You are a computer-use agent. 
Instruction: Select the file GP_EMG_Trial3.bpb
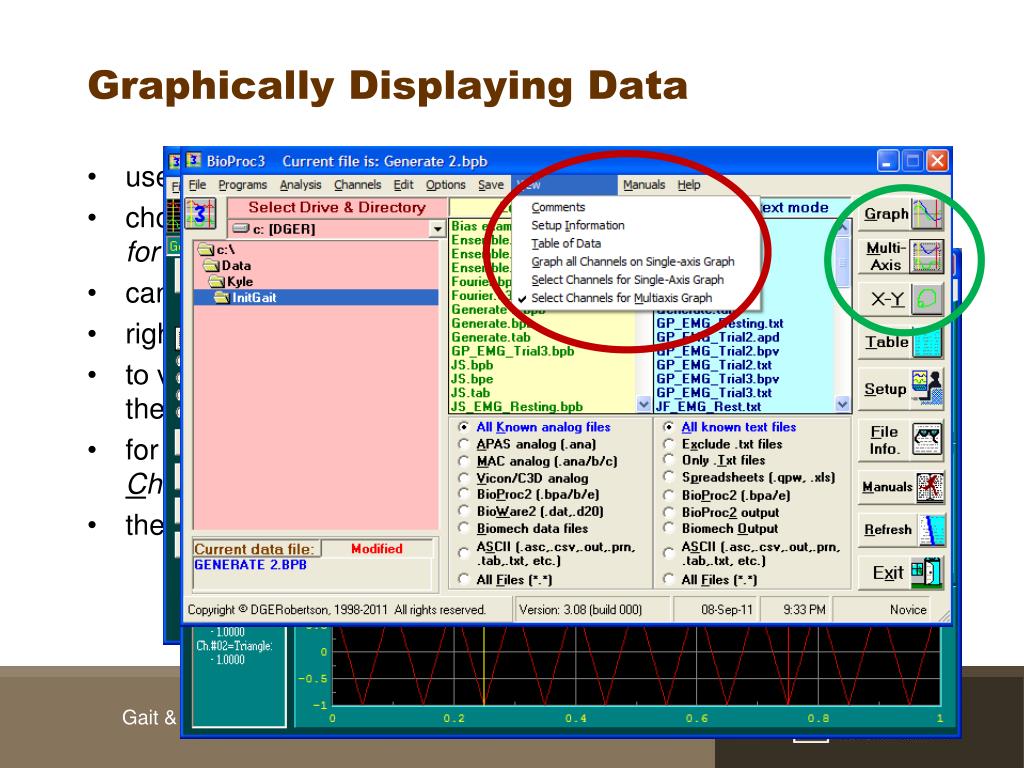click(513, 351)
